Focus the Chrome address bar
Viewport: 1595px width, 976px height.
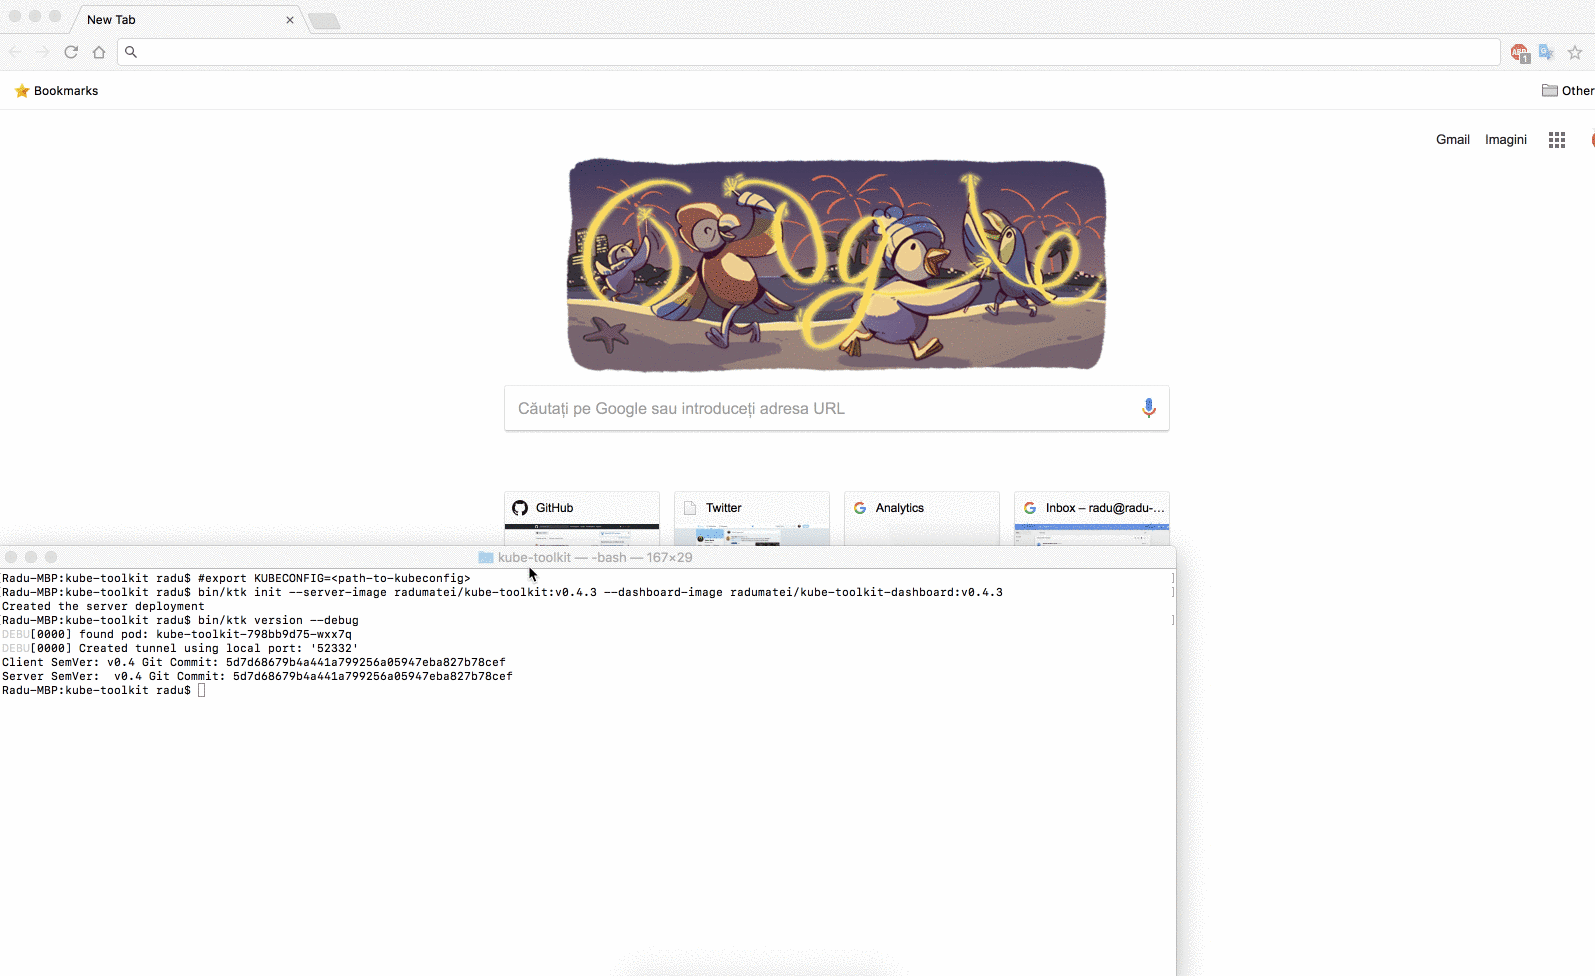coord(808,52)
